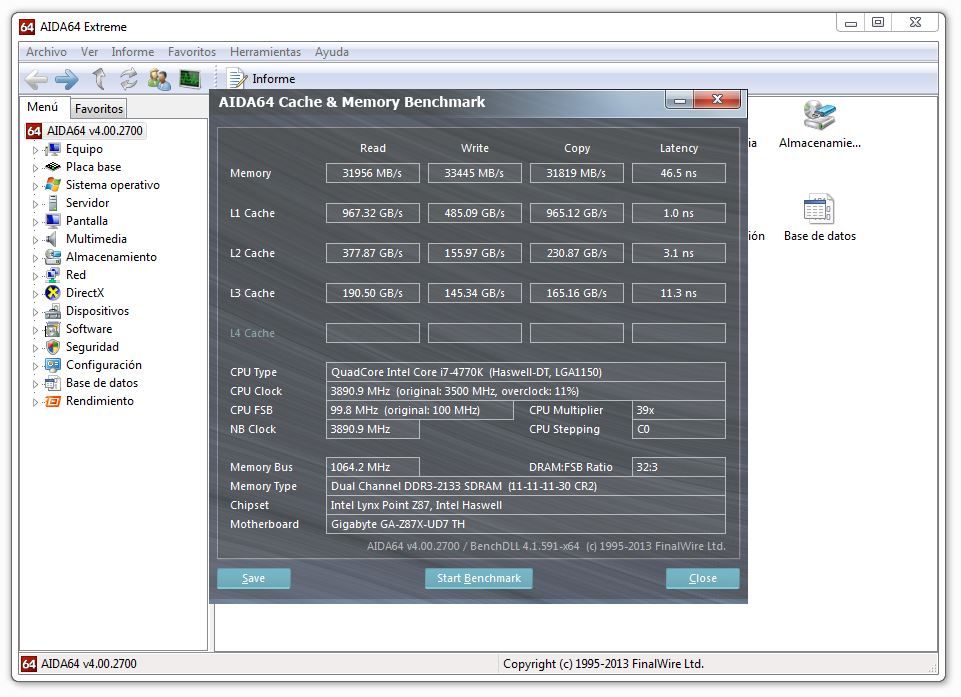Click the Forward arrow toolbar icon

point(66,79)
